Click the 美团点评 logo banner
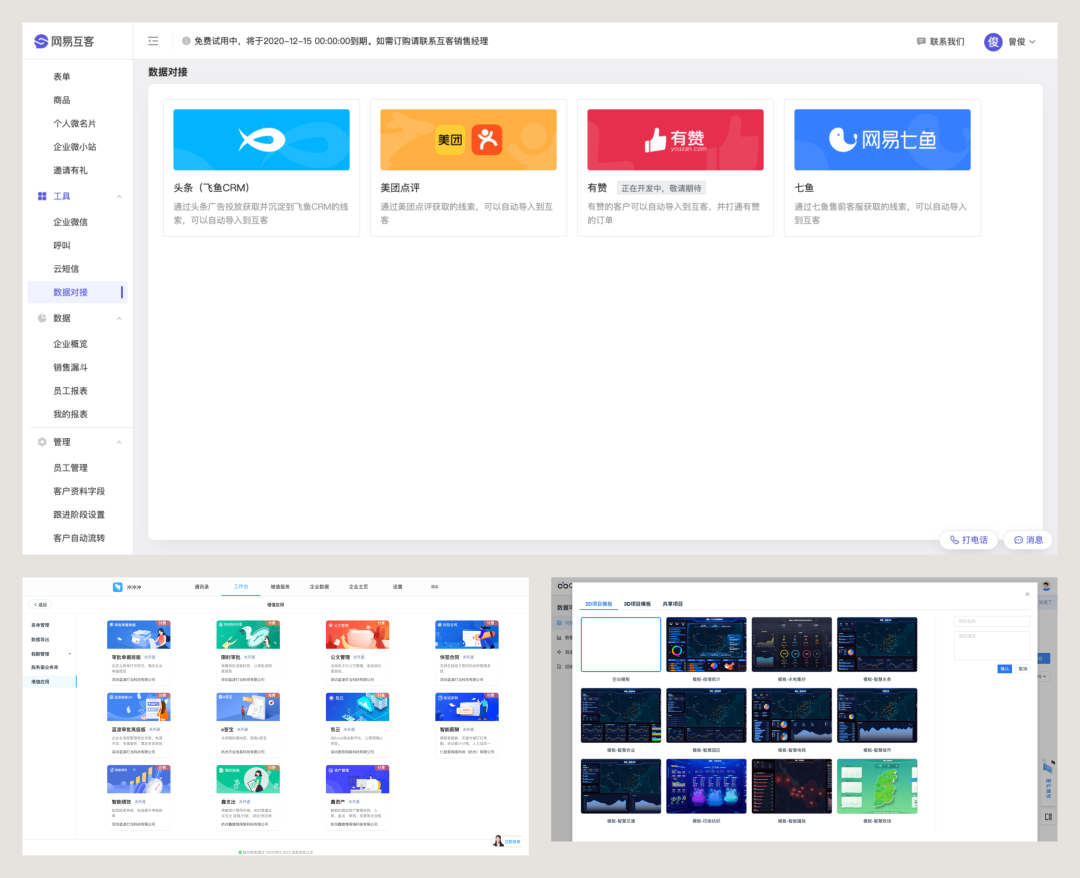Screen dimensions: 1080x878 click(468, 140)
